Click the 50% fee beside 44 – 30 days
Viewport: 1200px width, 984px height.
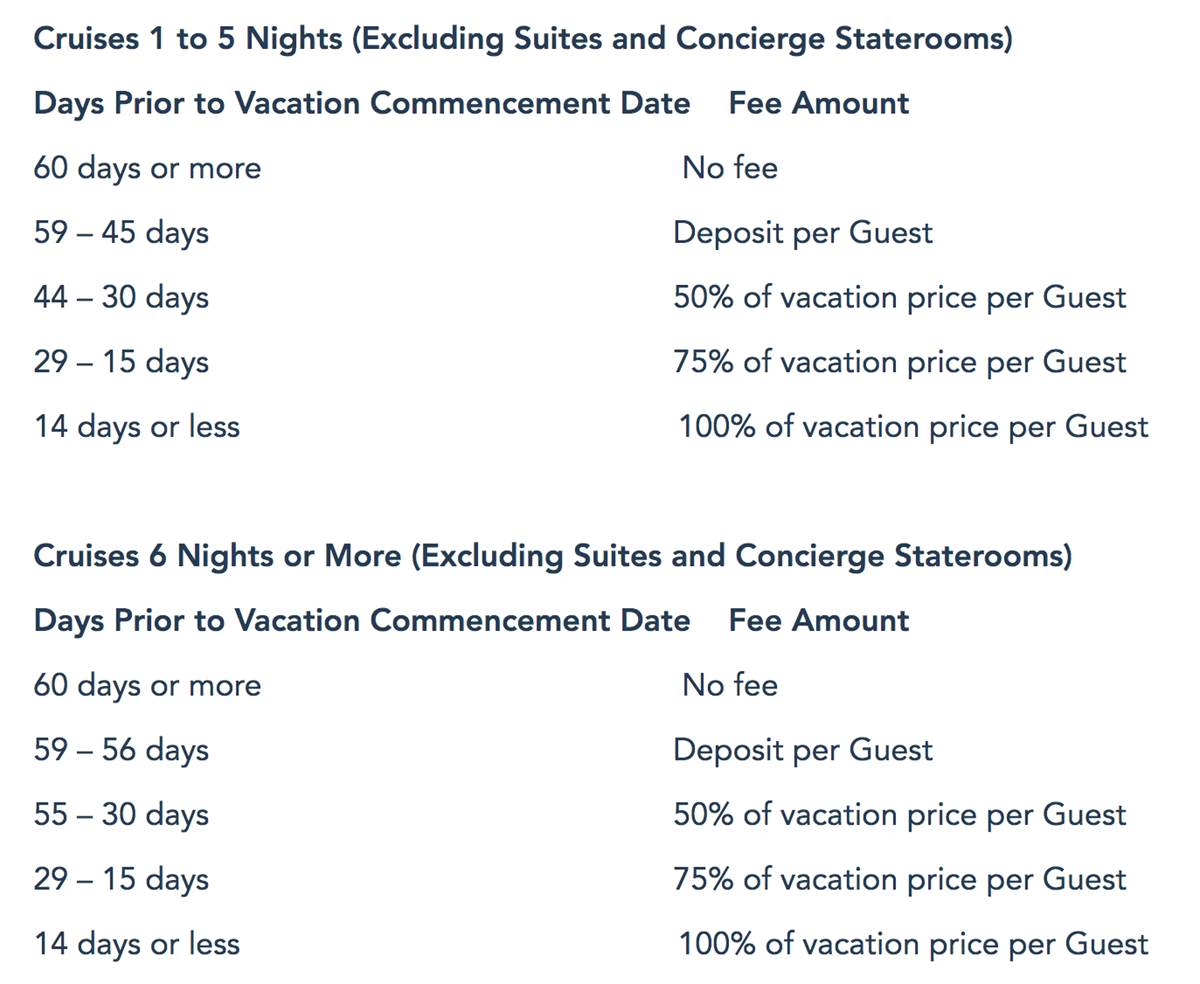coord(899,298)
